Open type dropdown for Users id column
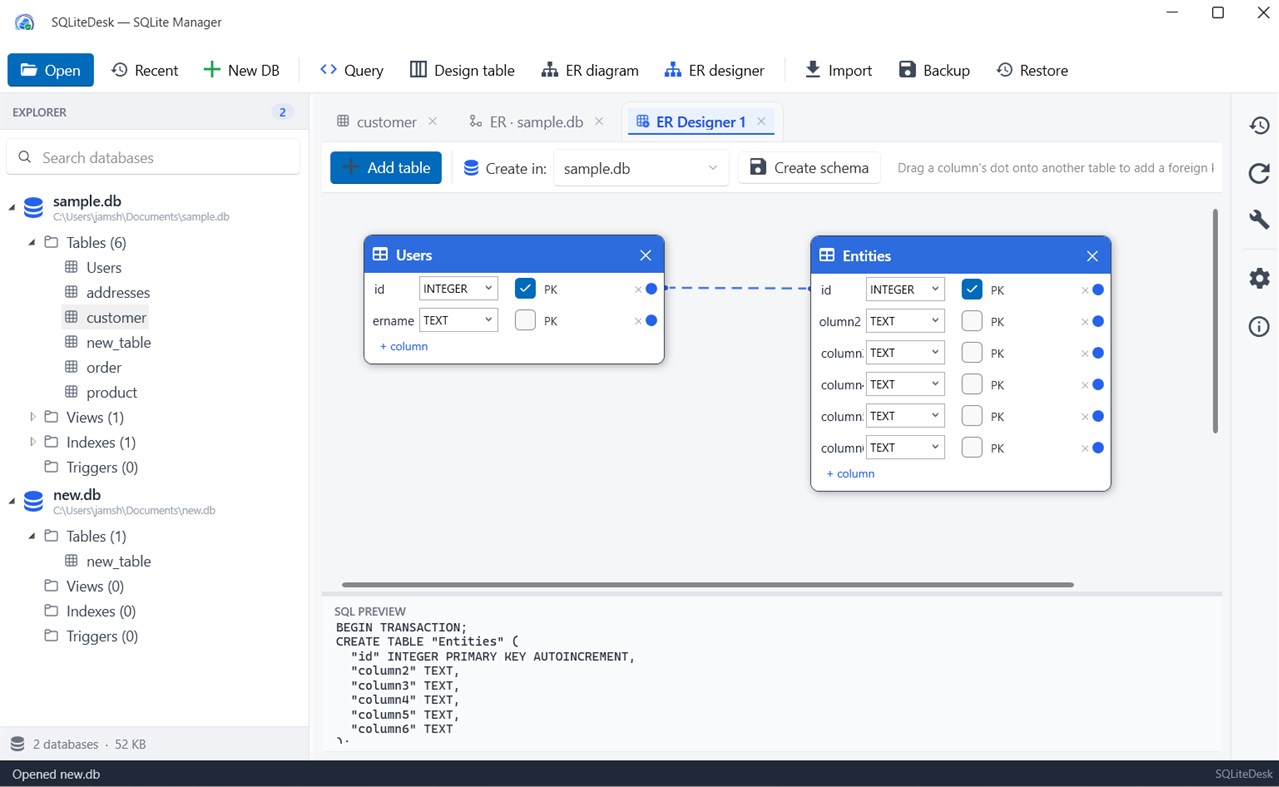1279x787 pixels. 458,289
